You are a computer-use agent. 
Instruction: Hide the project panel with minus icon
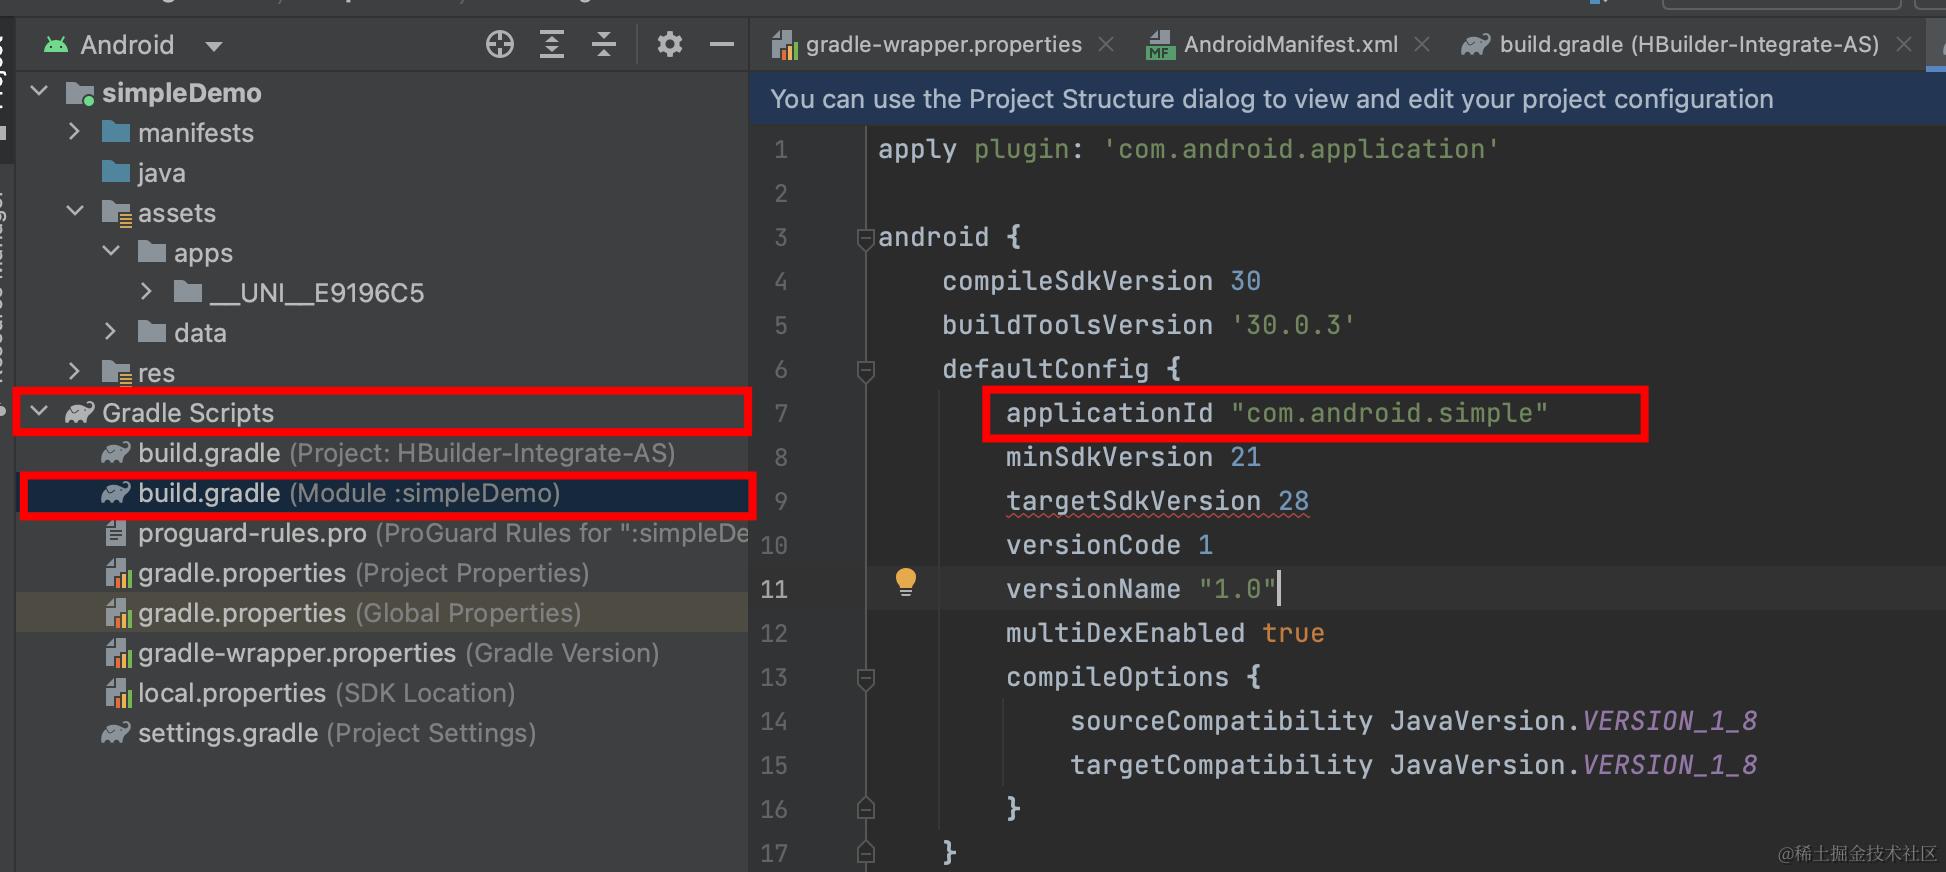click(721, 44)
